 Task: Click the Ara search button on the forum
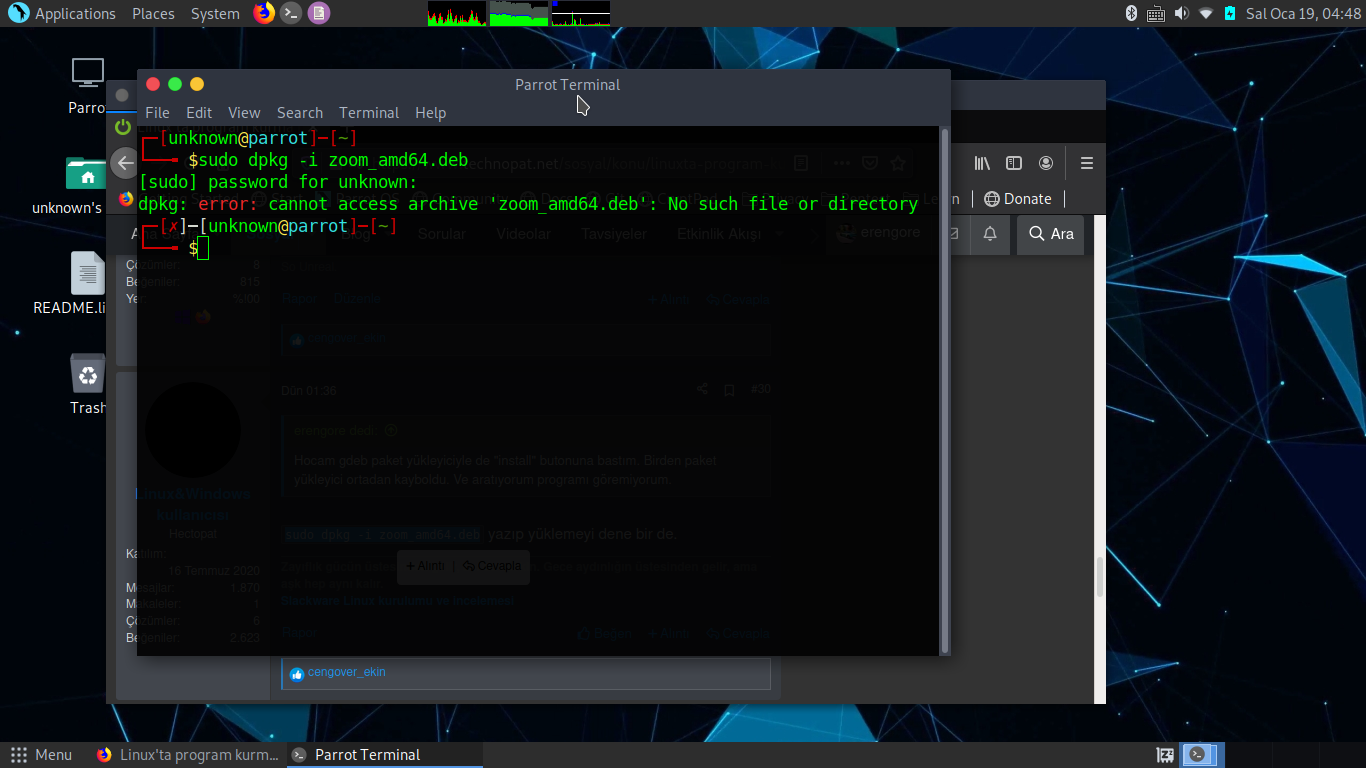tap(1051, 234)
